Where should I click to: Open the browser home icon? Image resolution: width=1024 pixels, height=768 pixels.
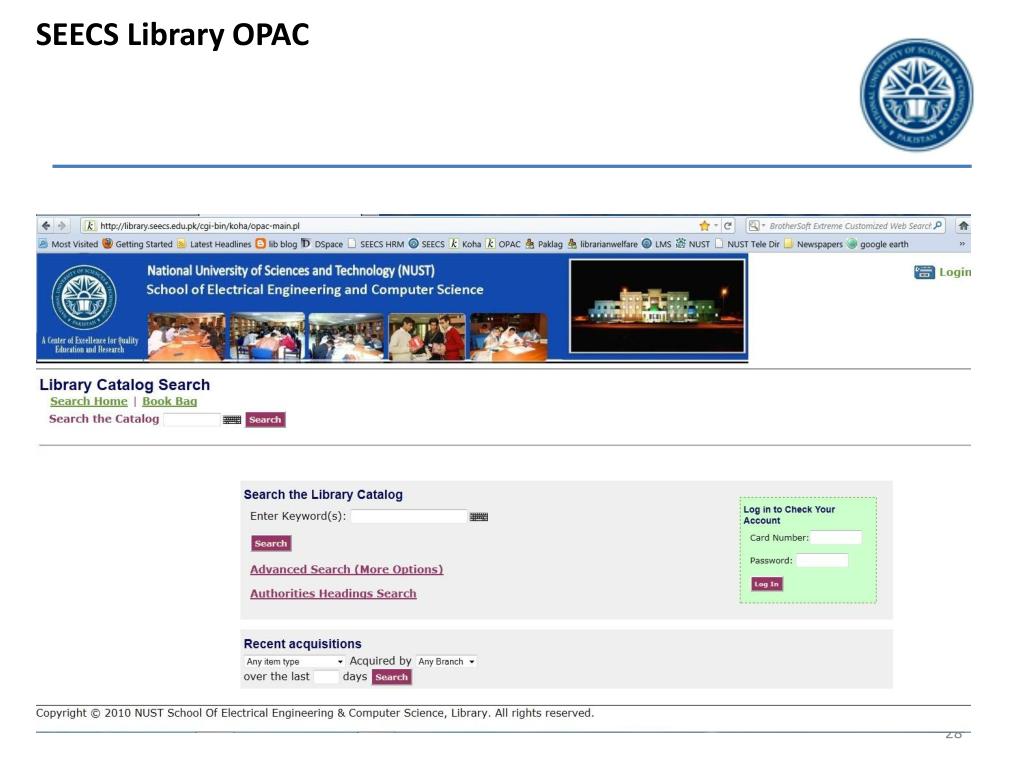[x=963, y=226]
